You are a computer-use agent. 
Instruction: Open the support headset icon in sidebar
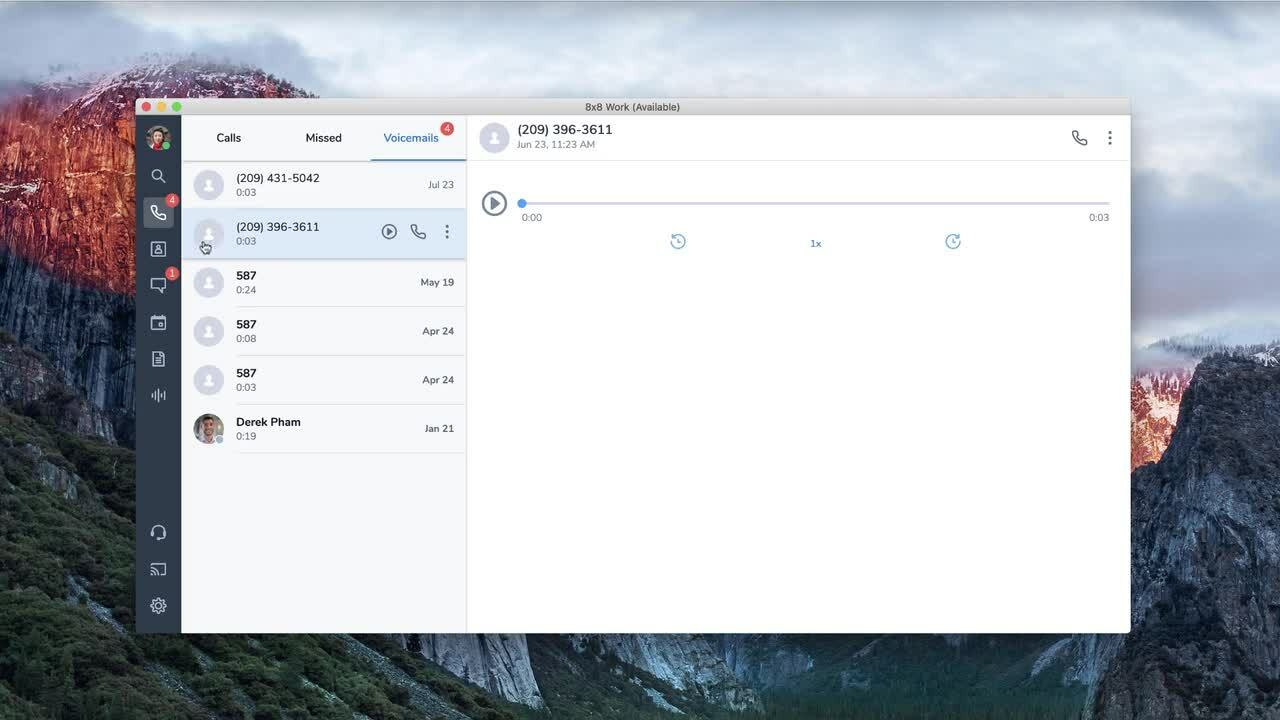[x=158, y=533]
